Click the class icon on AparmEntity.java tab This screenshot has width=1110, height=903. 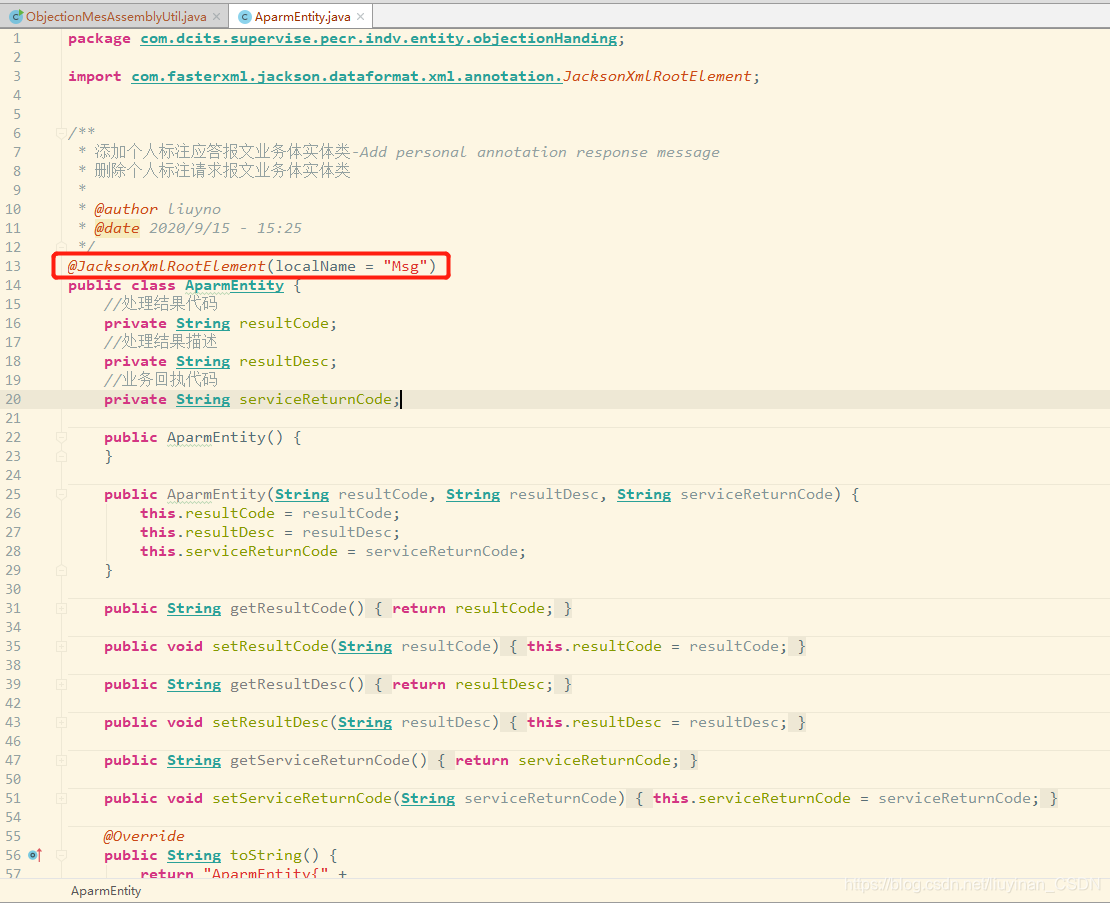[x=243, y=16]
